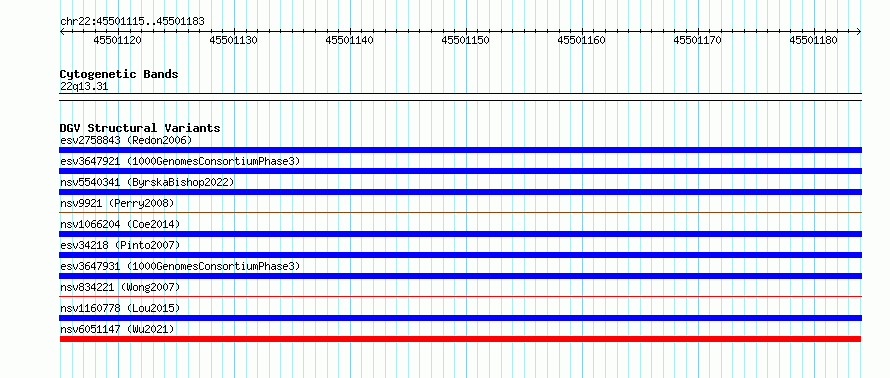Select the DGV Structural Variants track title
The height and width of the screenshot is (378, 890).
coord(140,128)
